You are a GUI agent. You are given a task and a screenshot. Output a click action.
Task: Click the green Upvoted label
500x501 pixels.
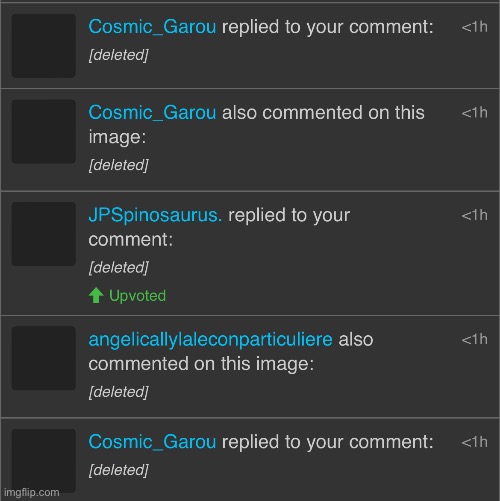tap(137, 296)
